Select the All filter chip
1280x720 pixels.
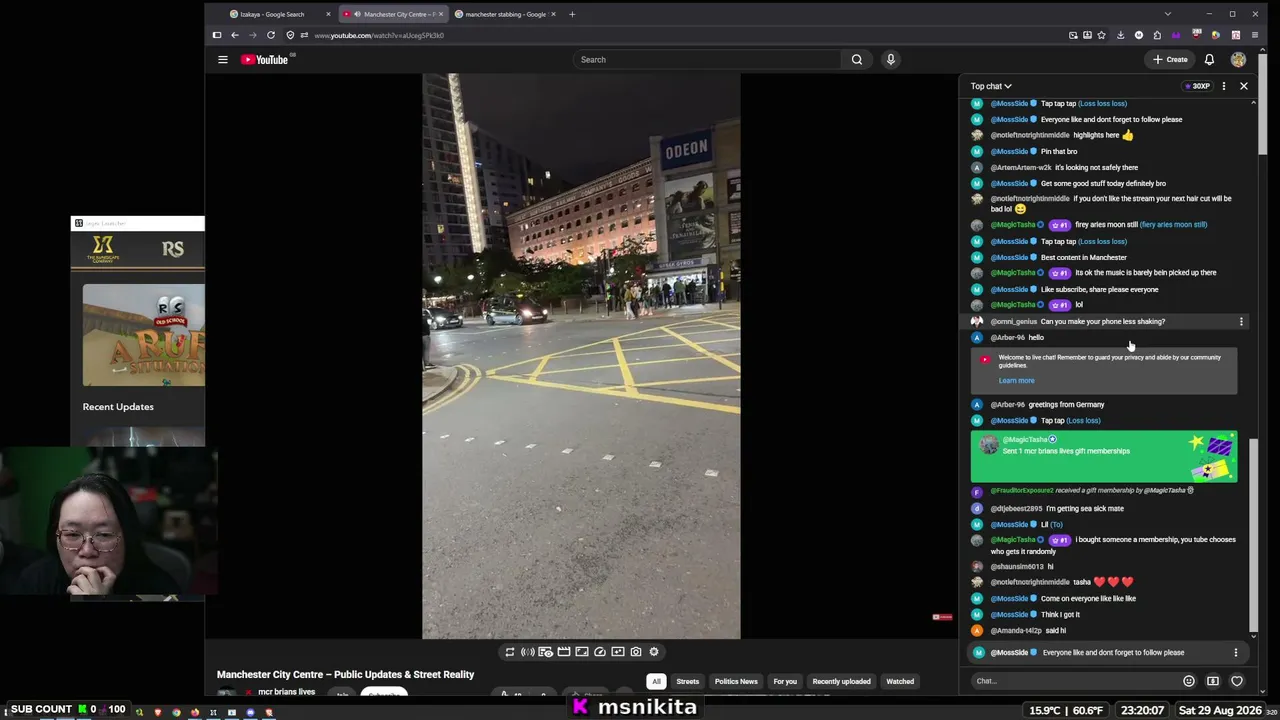click(657, 682)
